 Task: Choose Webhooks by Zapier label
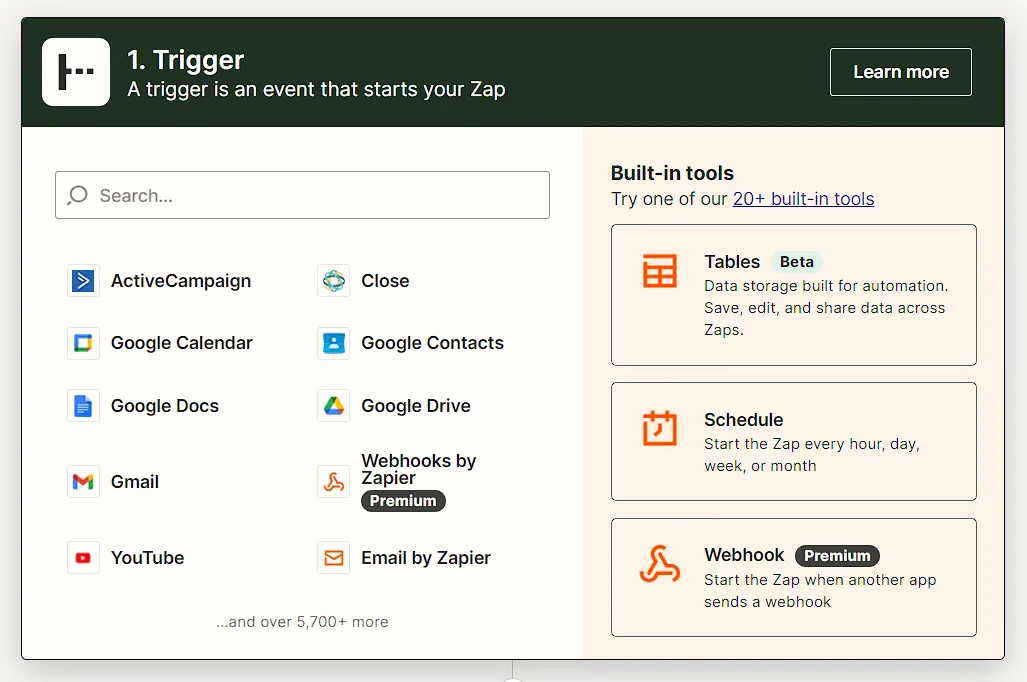[x=419, y=469]
